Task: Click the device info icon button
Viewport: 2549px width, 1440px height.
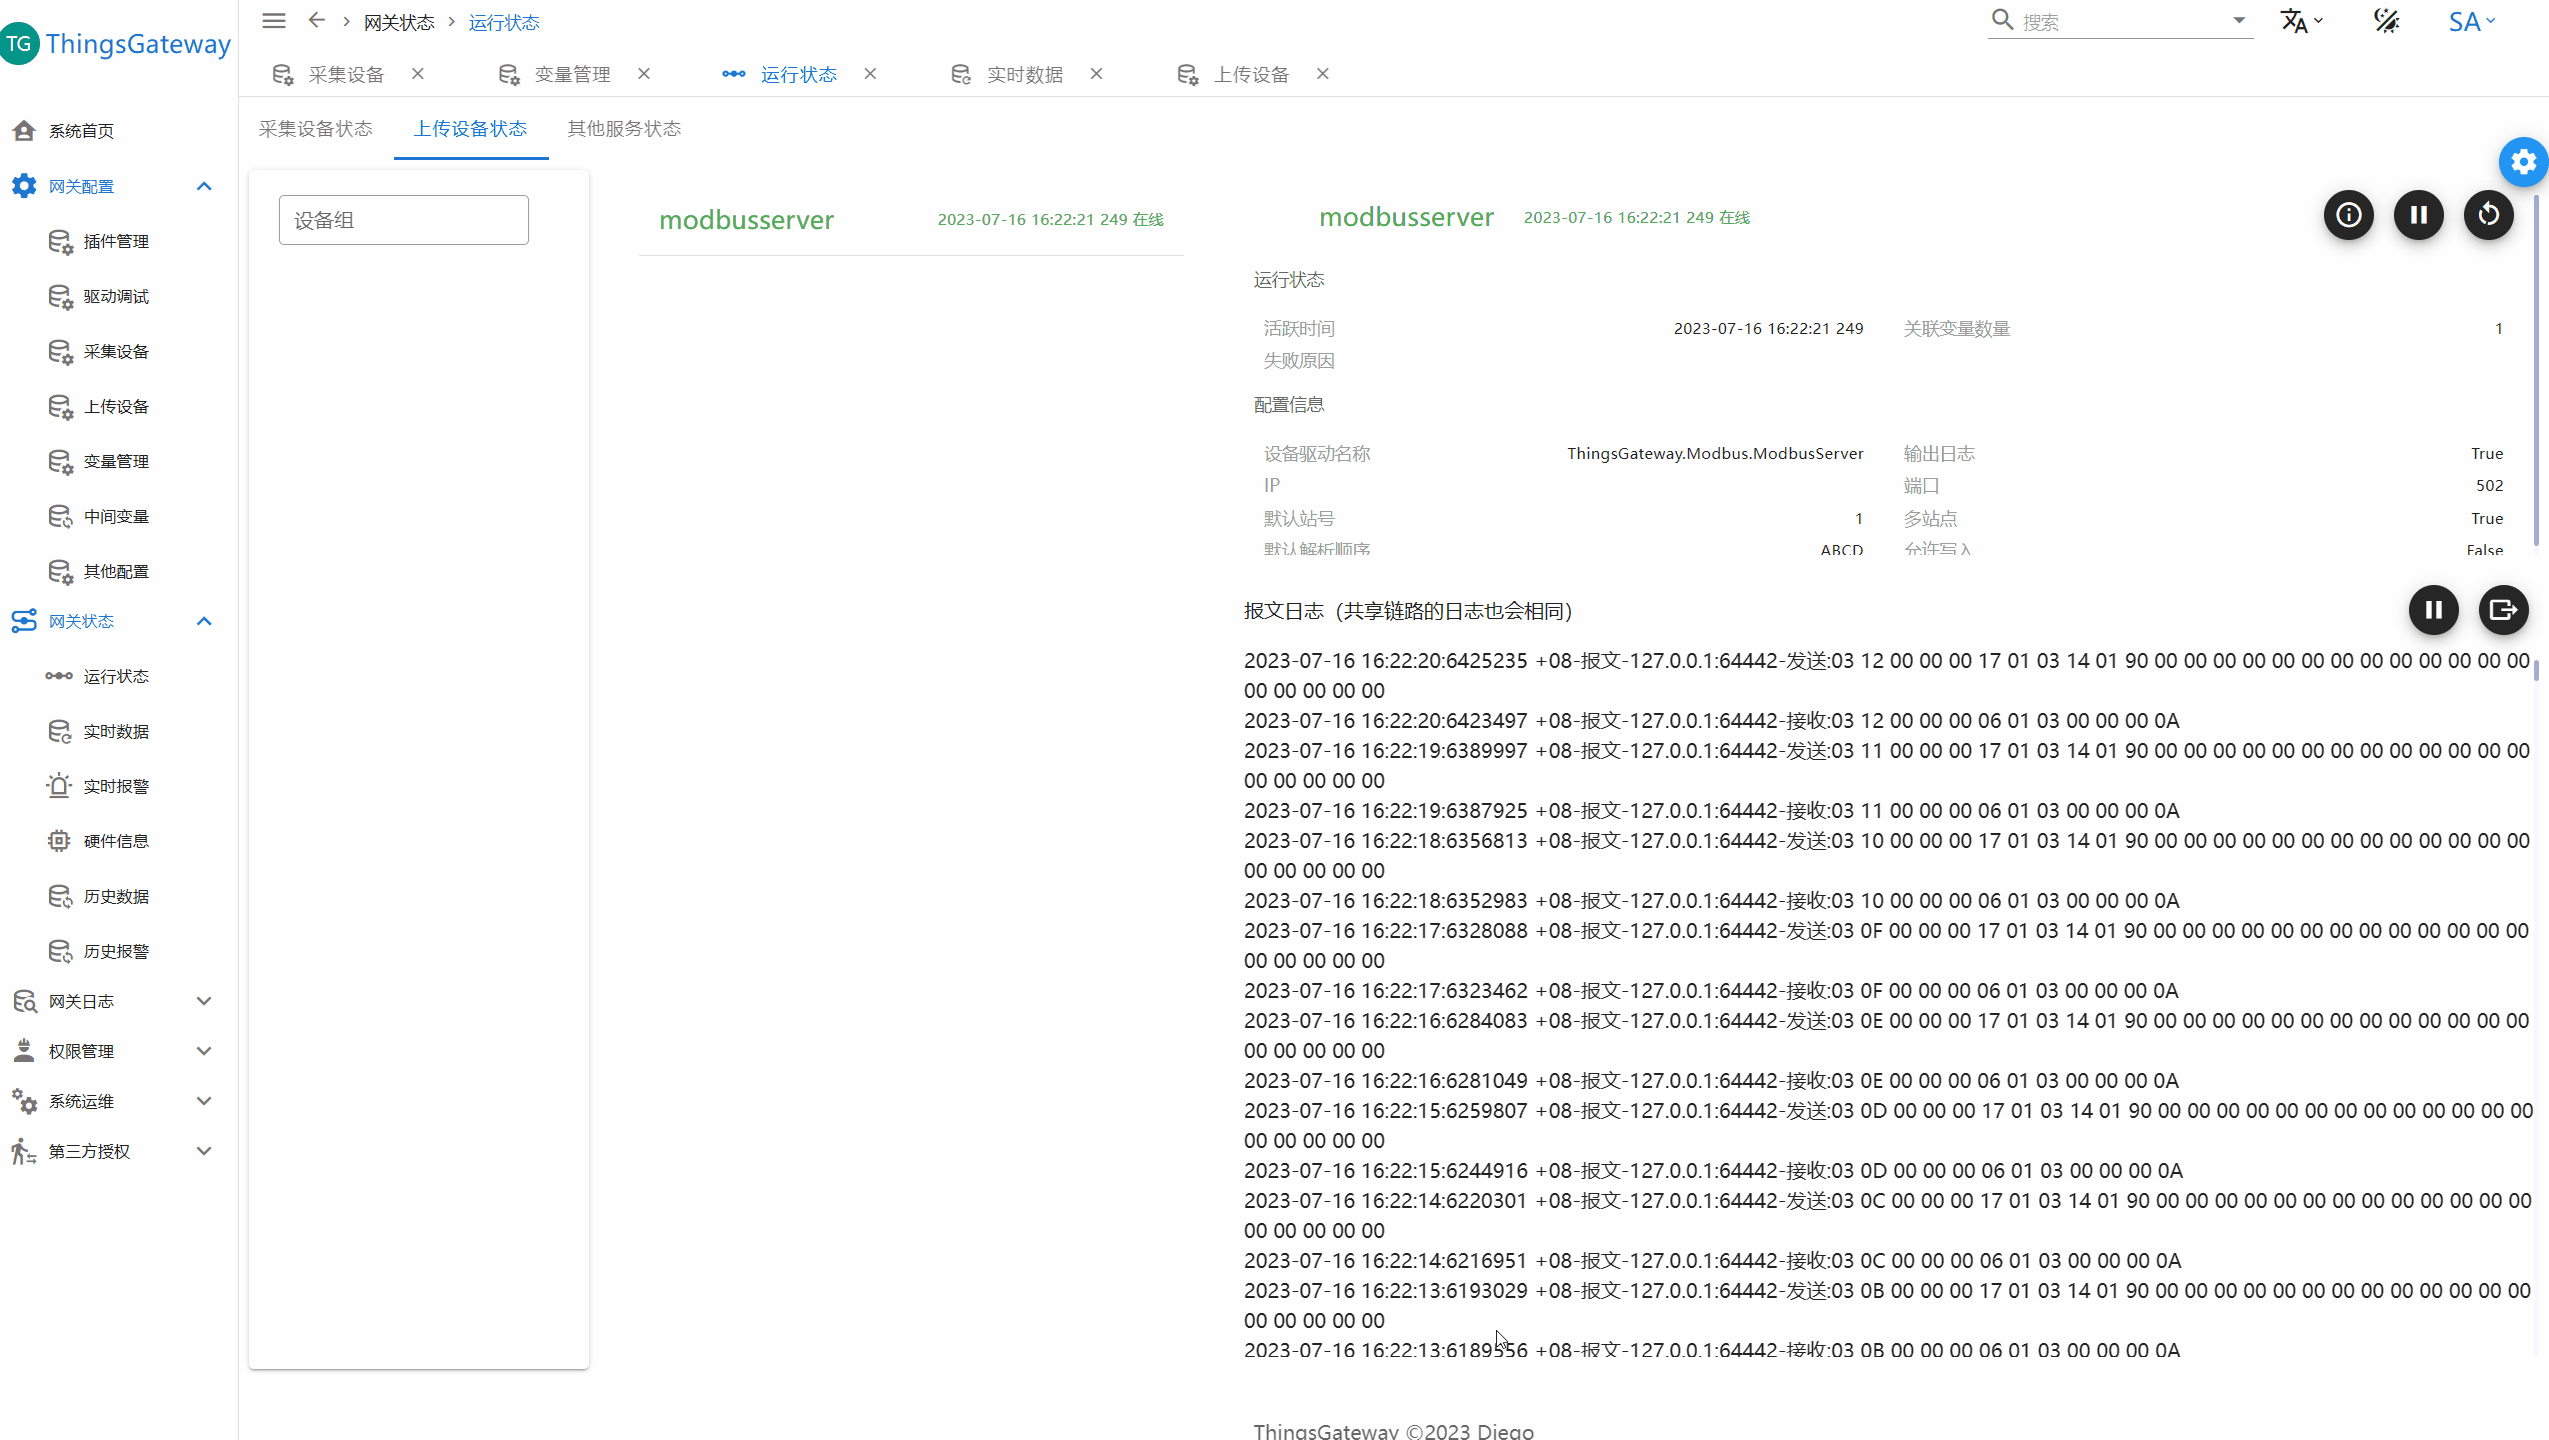Action: click(2348, 215)
